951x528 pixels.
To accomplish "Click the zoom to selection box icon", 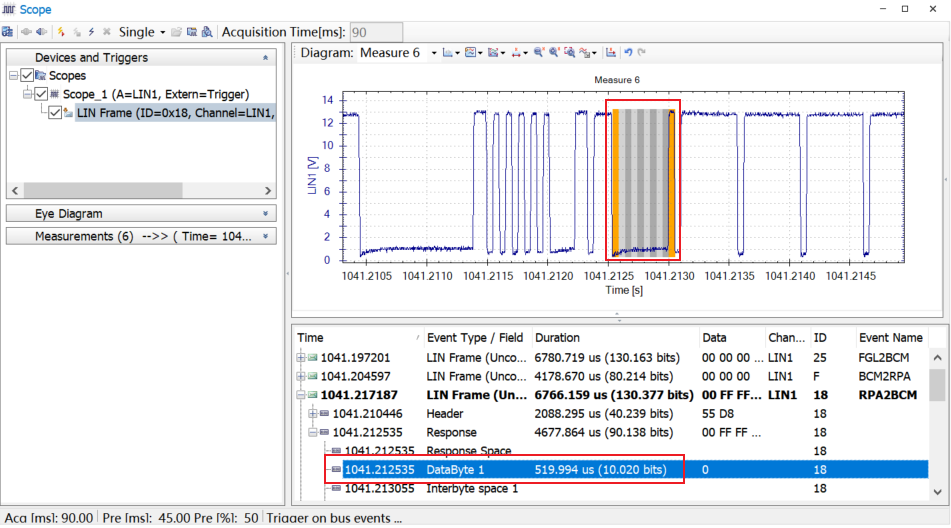I will (570, 53).
